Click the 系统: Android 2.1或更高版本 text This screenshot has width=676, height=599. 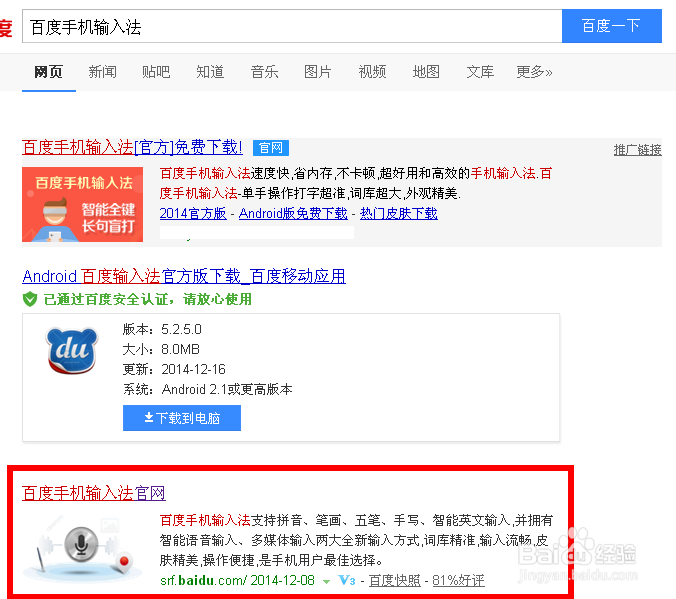tap(208, 389)
